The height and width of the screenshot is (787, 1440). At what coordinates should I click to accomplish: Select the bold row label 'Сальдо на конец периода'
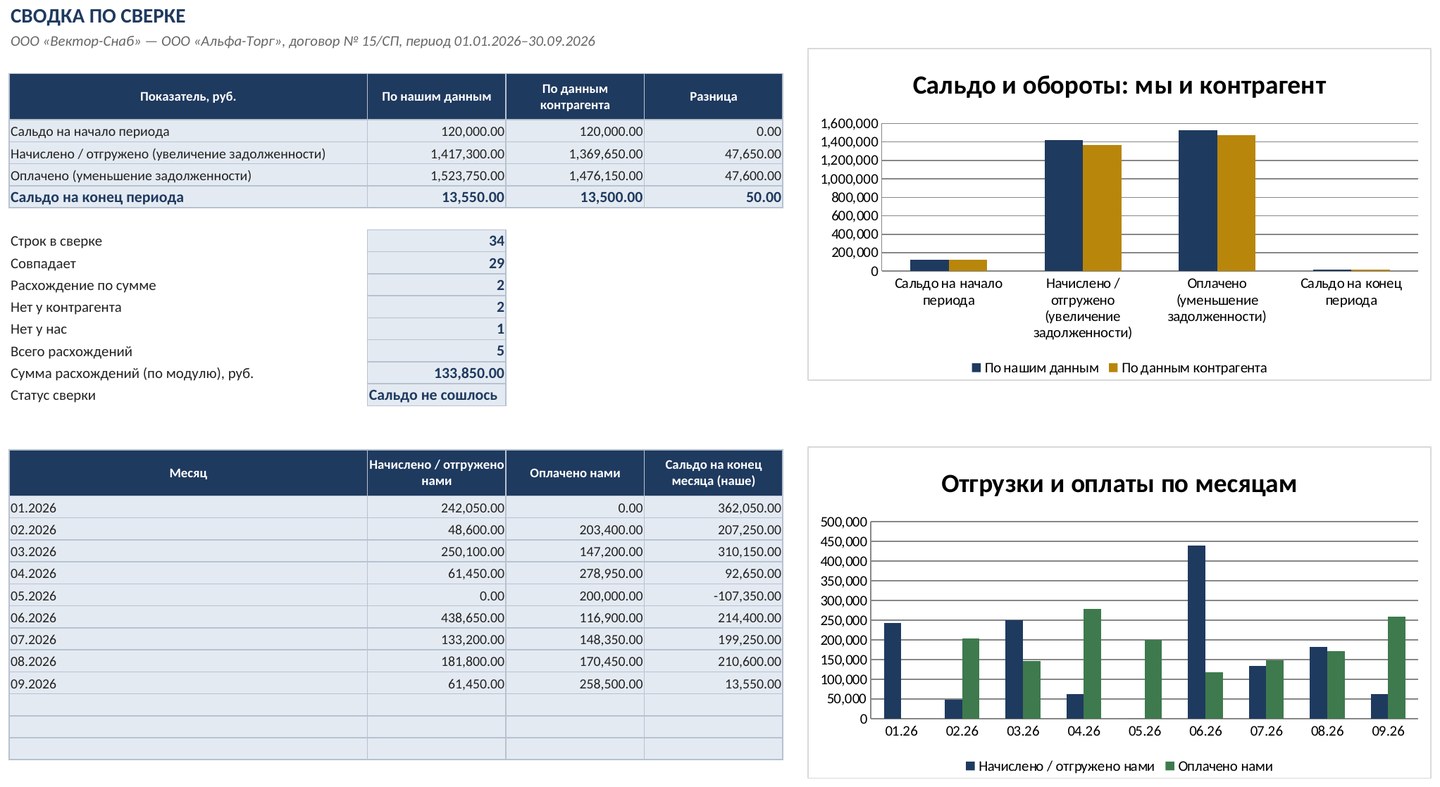[x=188, y=197]
